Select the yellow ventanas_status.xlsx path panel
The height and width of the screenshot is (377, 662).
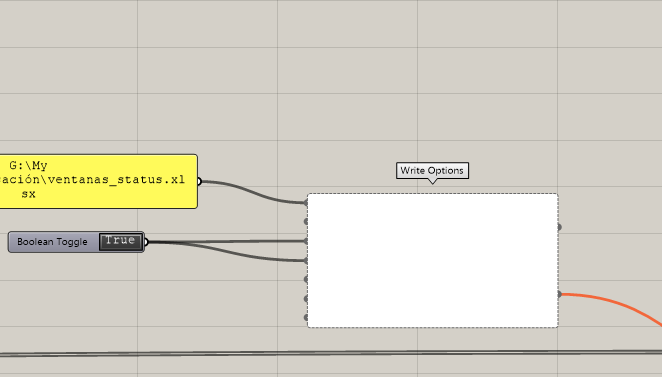98,181
